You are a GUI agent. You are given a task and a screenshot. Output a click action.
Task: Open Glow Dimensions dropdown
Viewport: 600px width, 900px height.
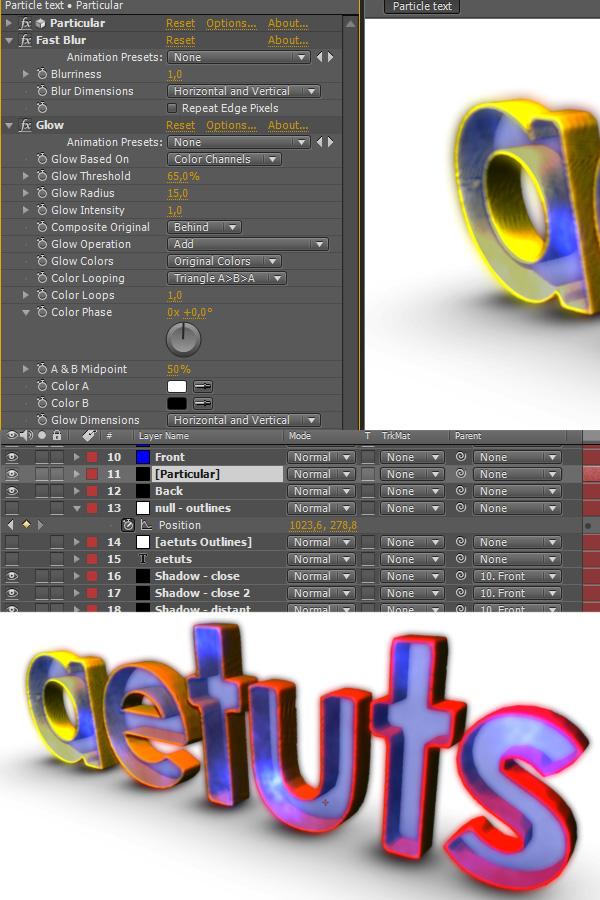pos(244,420)
